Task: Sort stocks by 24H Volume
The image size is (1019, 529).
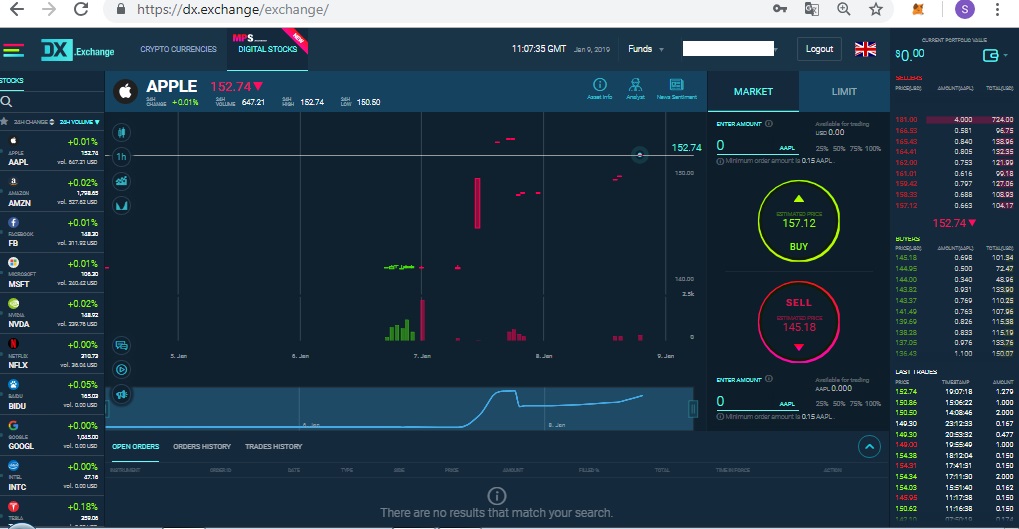Action: point(79,122)
